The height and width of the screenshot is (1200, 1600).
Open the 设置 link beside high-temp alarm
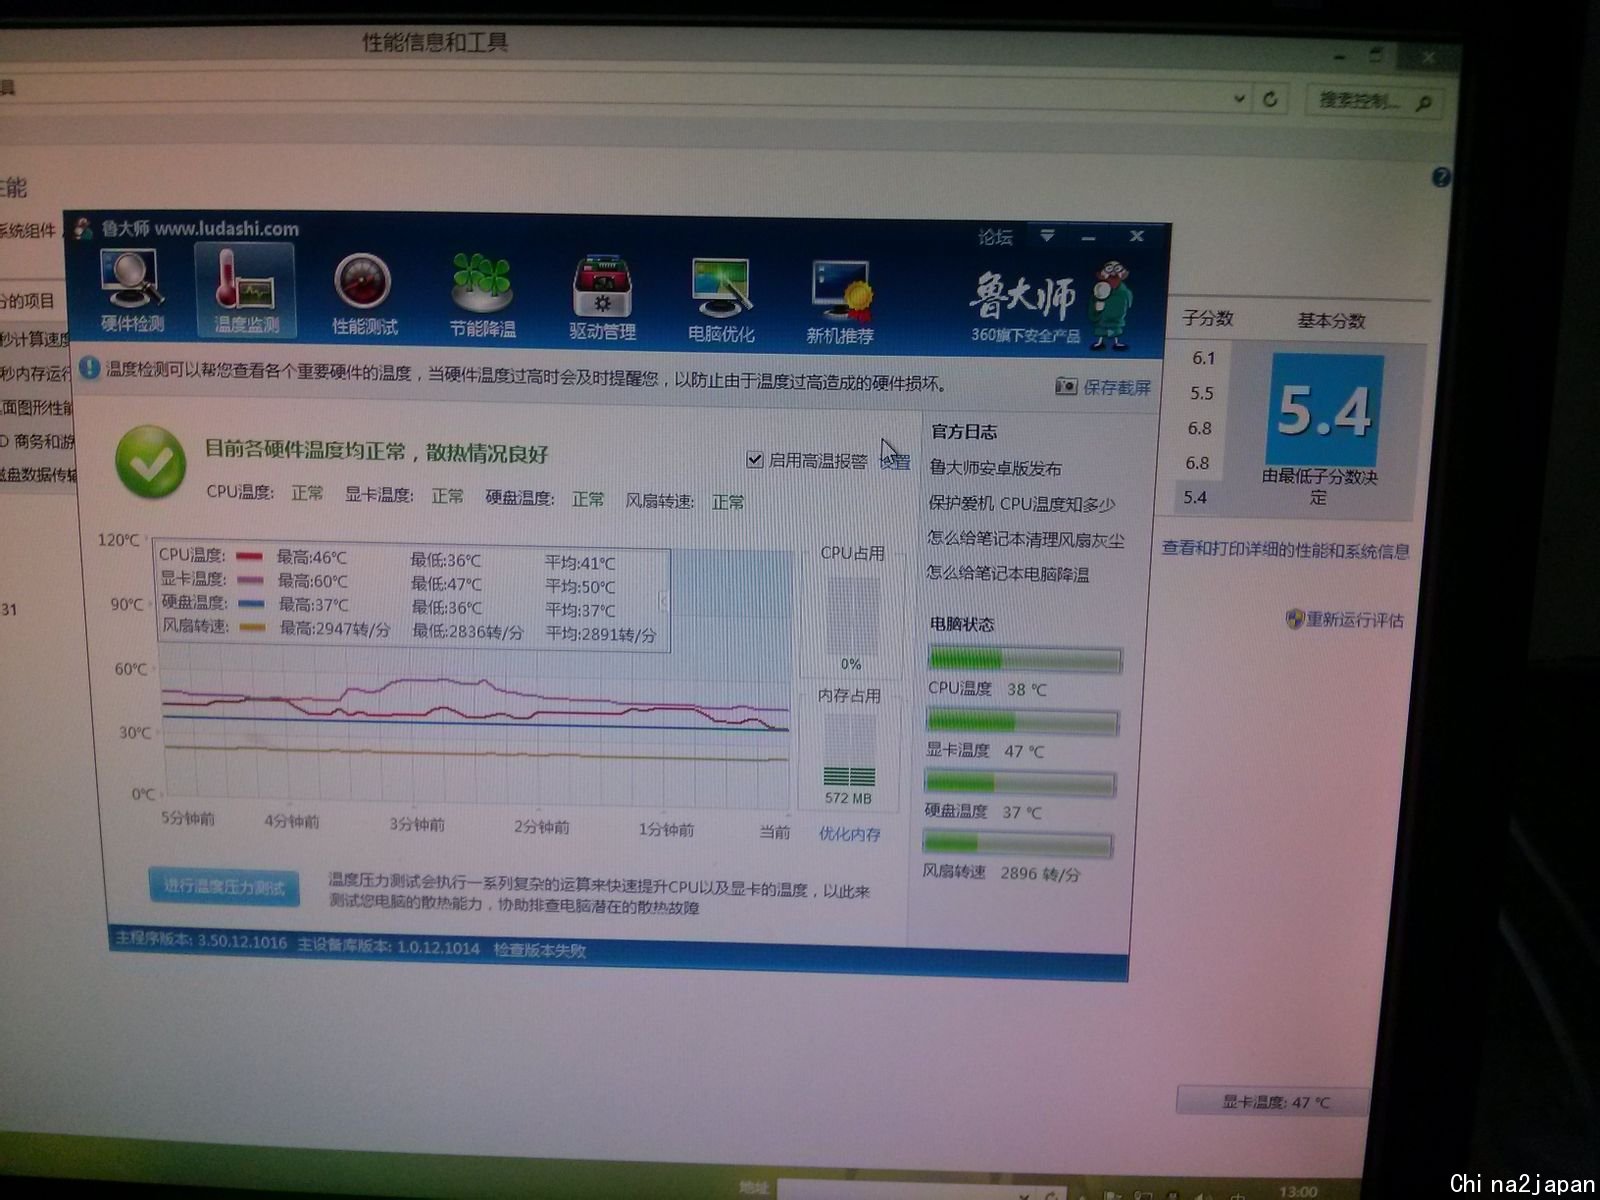[895, 462]
